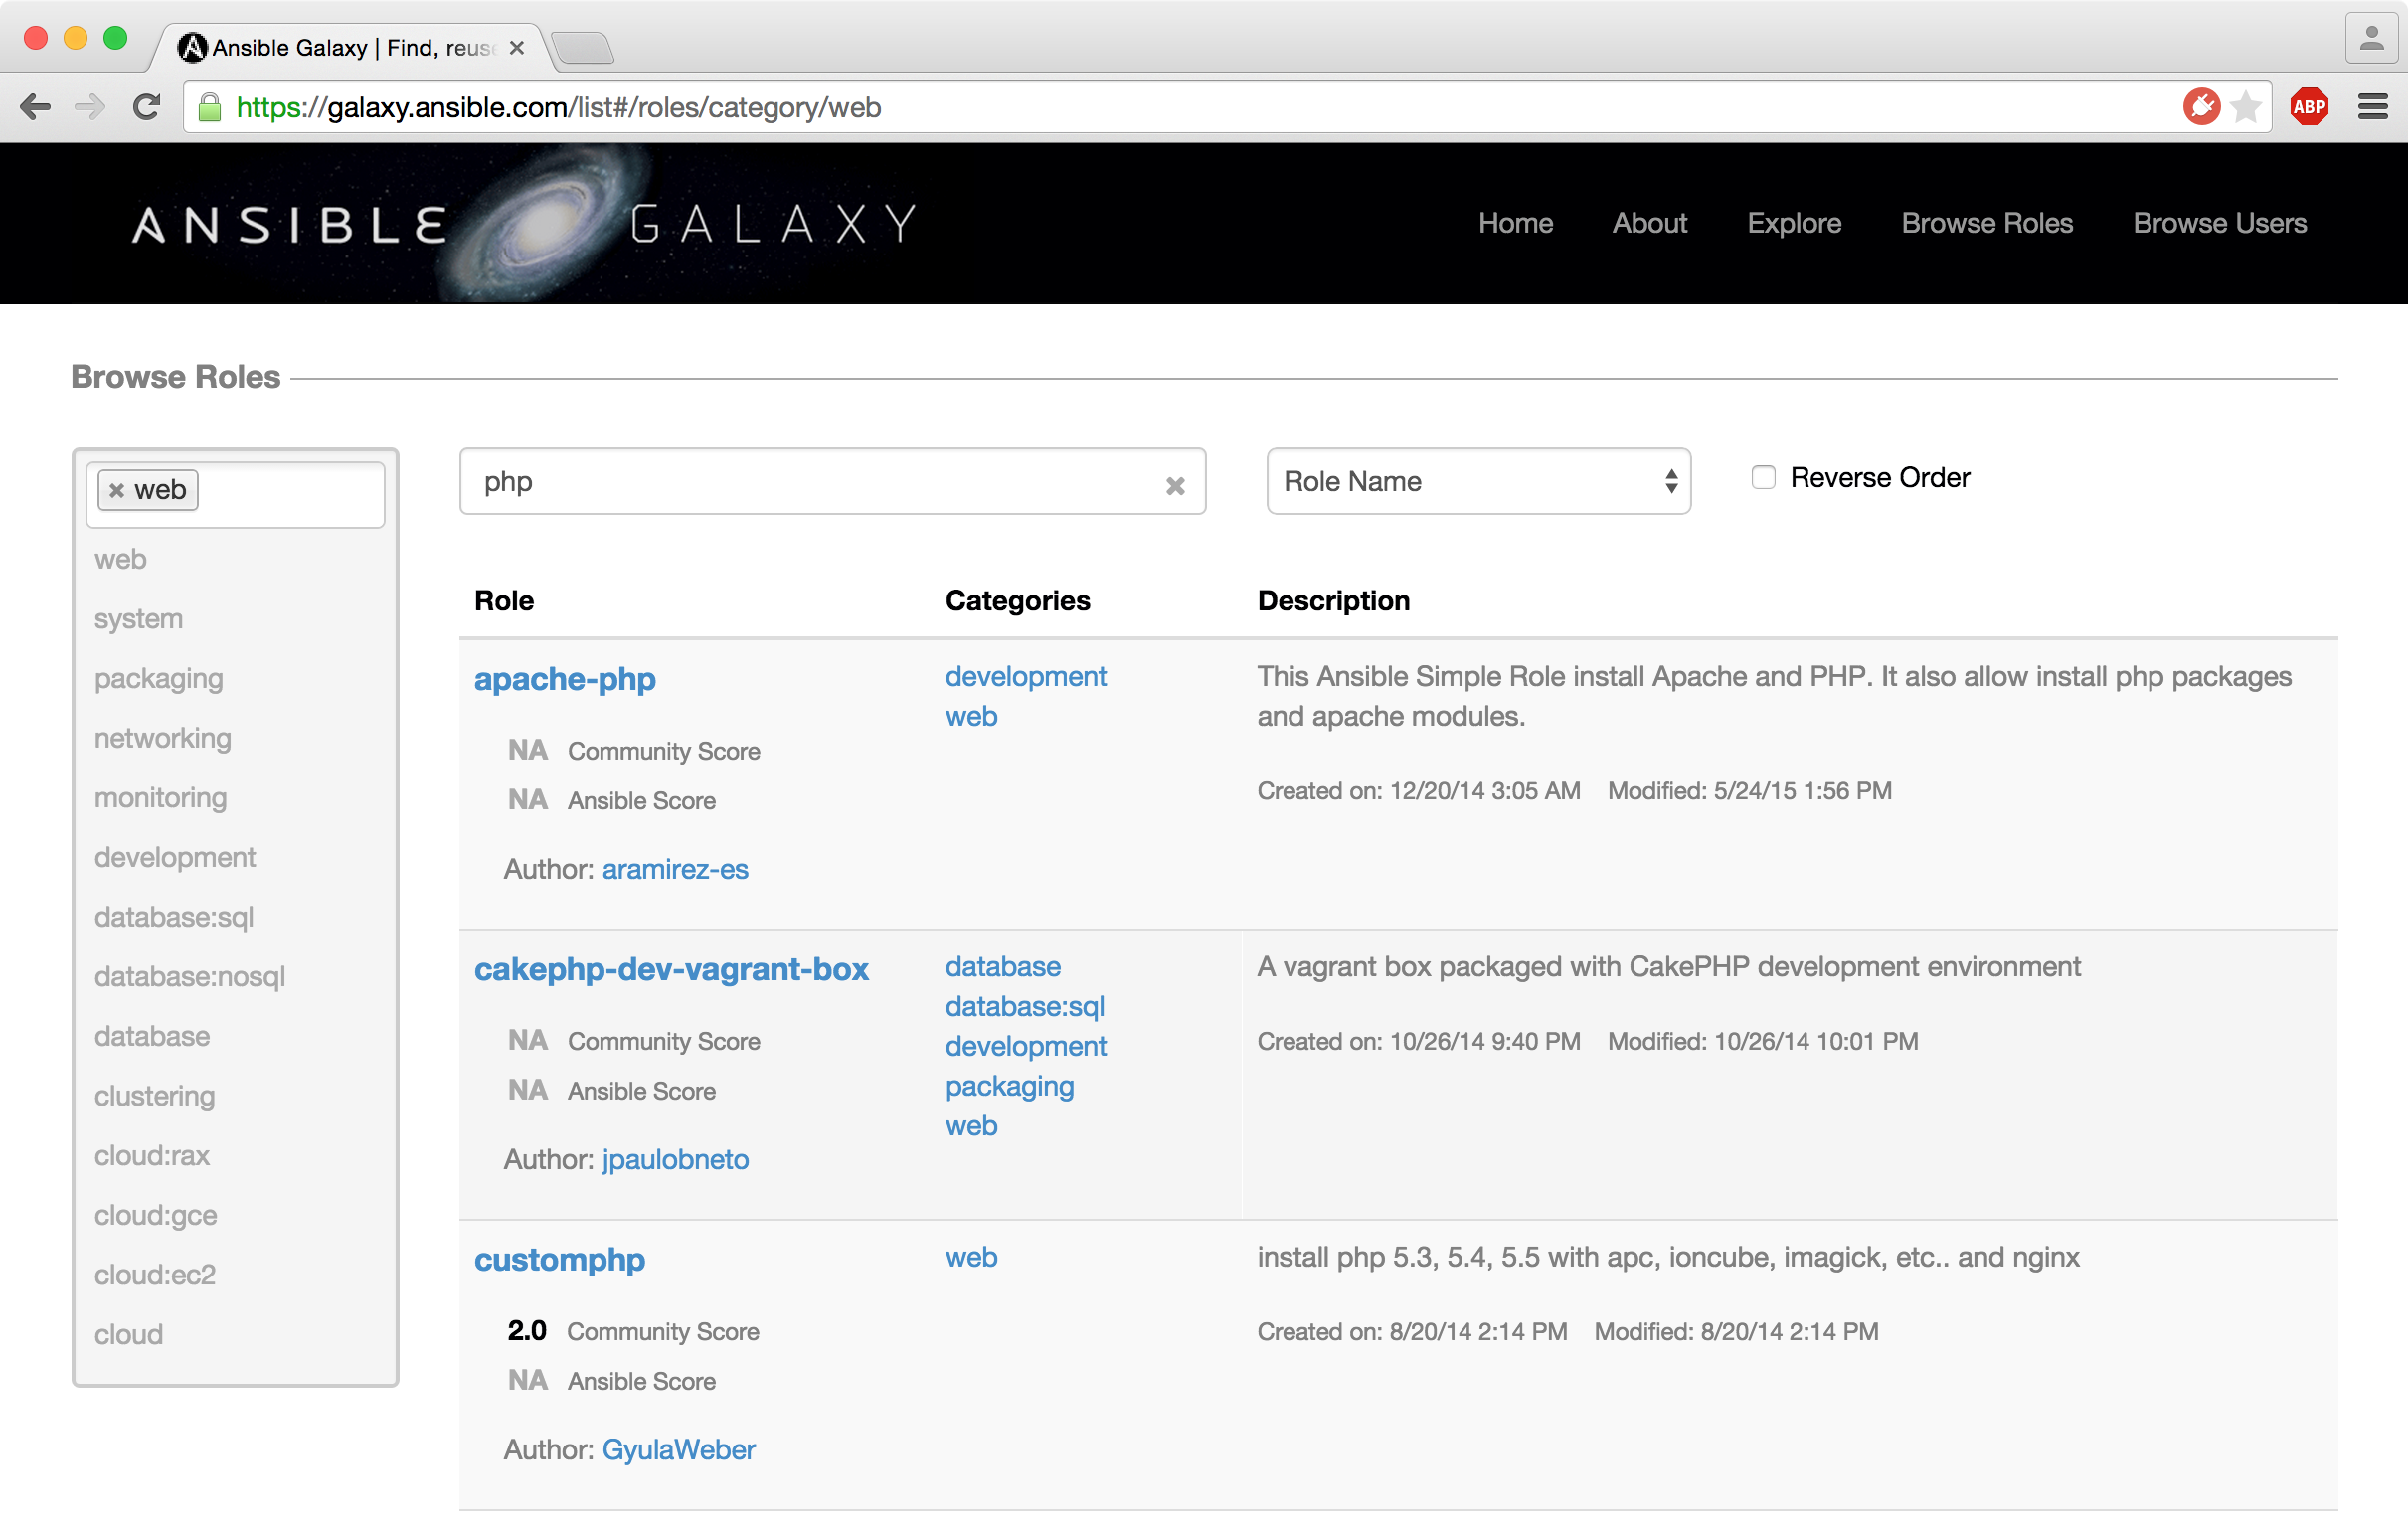The width and height of the screenshot is (2408, 1531).
Task: Open the Chrome hamburger menu
Action: click(x=2372, y=106)
